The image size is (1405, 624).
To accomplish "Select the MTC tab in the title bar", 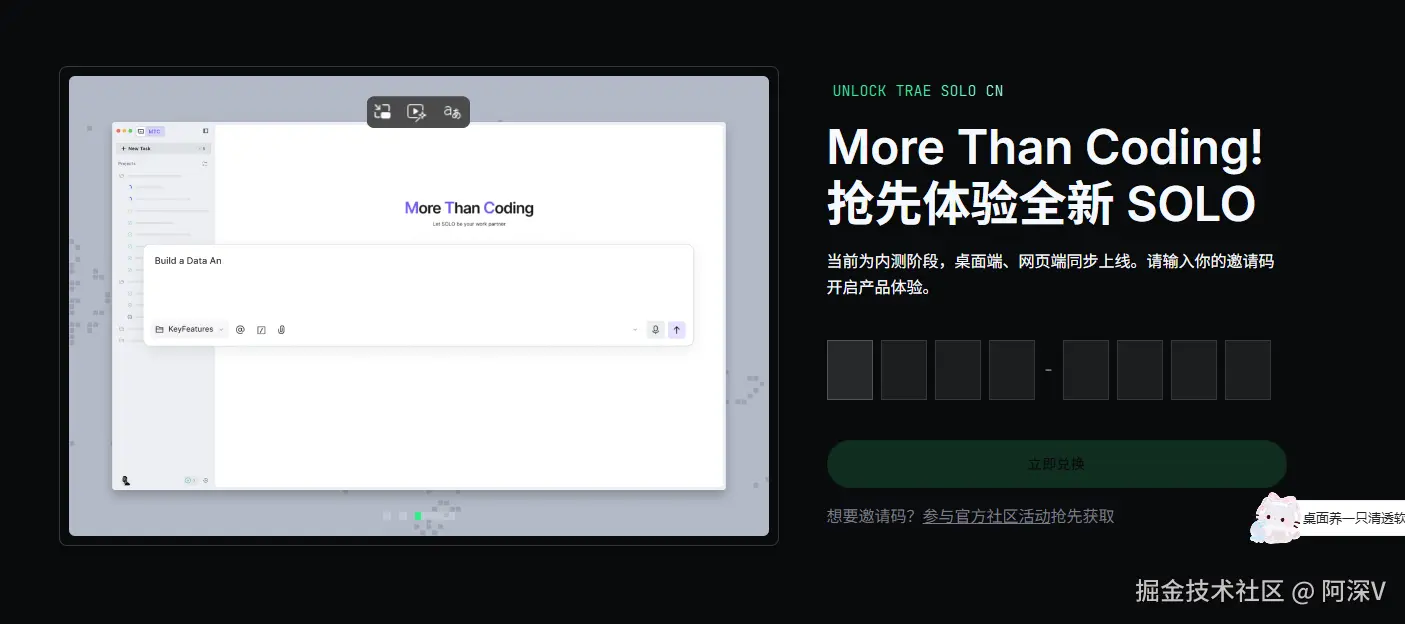I will 154,131.
